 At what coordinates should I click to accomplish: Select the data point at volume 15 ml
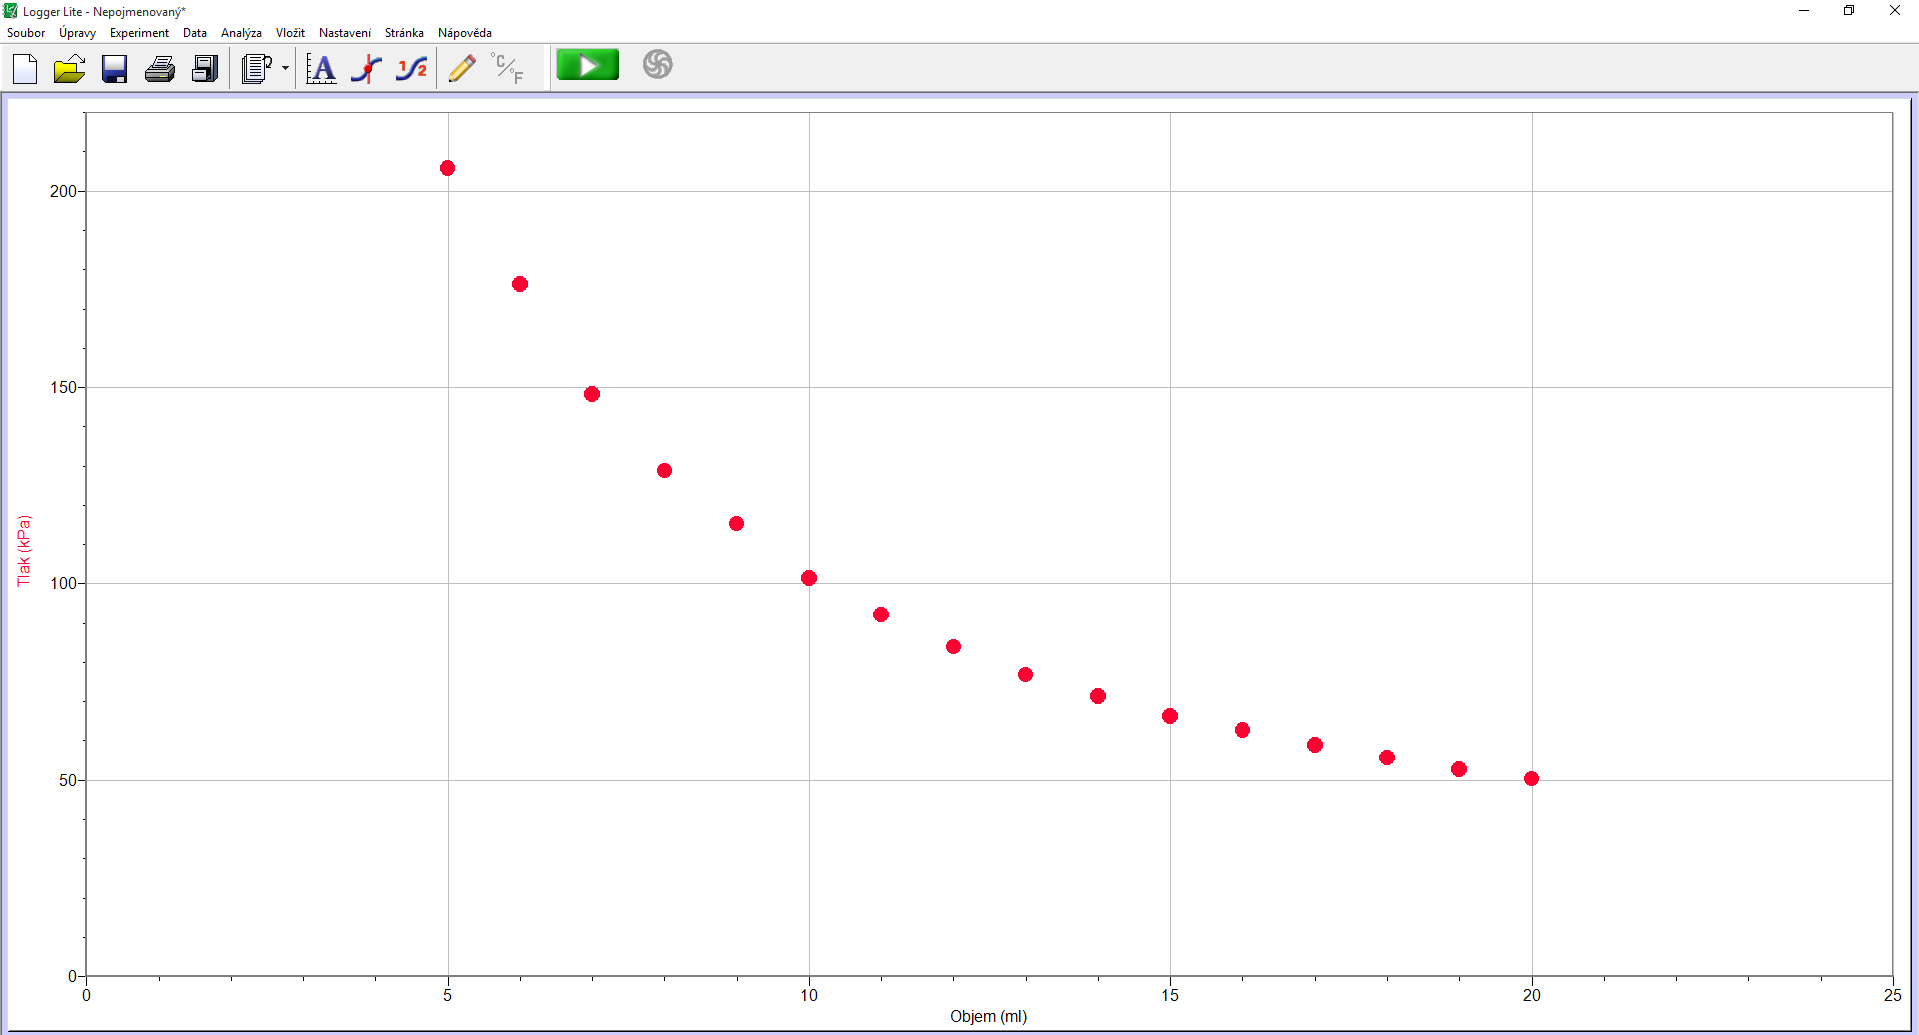click(1170, 716)
